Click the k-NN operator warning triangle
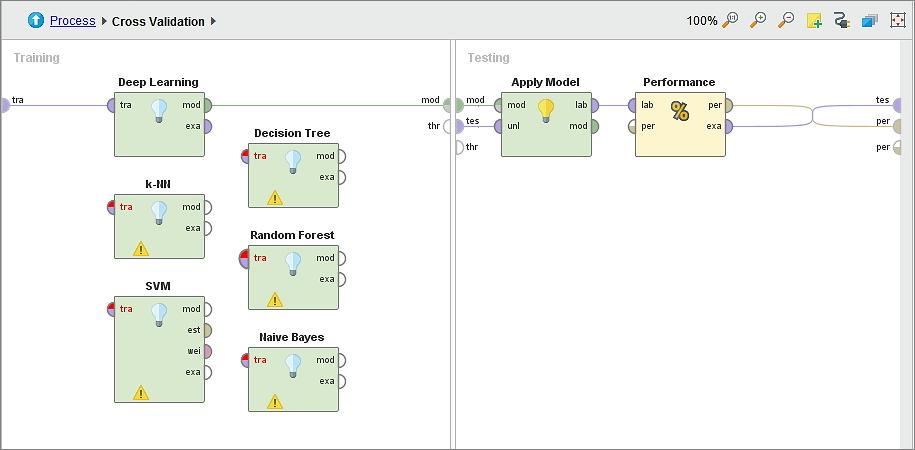This screenshot has width=915, height=450. coord(141,248)
